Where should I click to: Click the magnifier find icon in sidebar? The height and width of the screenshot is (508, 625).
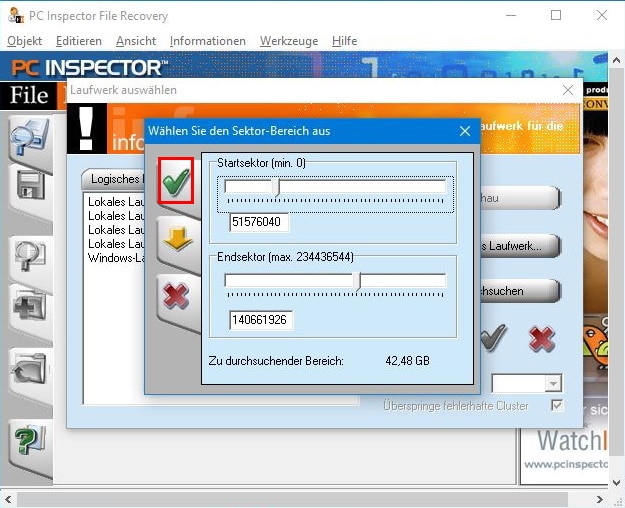tap(30, 256)
